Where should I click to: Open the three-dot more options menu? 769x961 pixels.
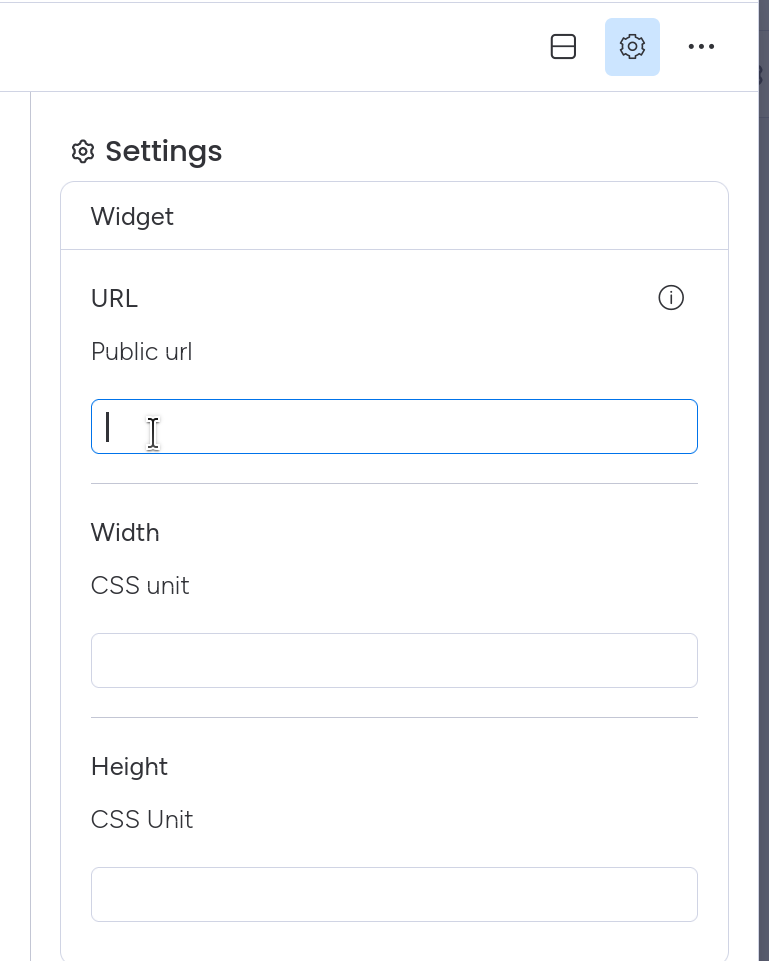(x=701, y=47)
